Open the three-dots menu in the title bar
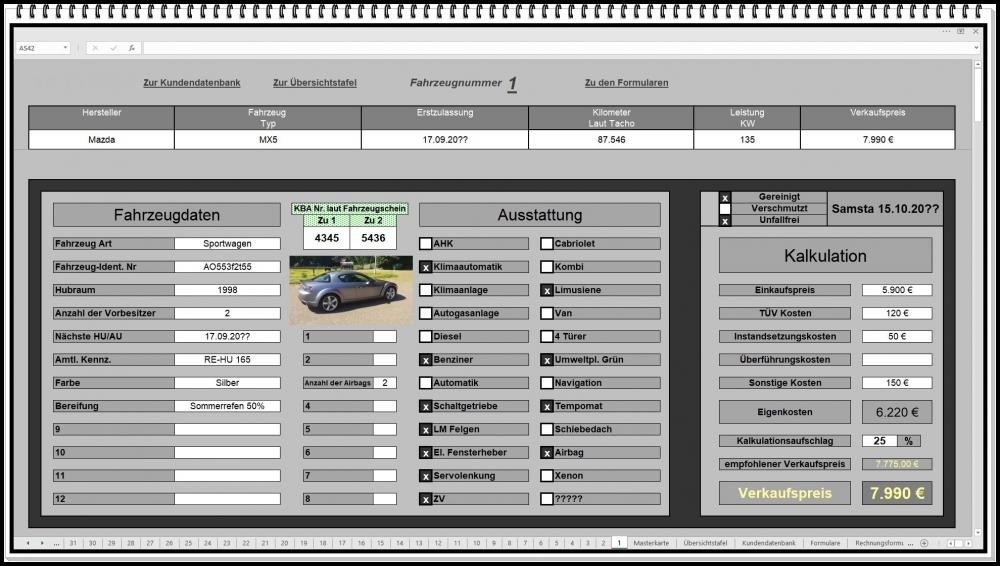 pyautogui.click(x=946, y=31)
